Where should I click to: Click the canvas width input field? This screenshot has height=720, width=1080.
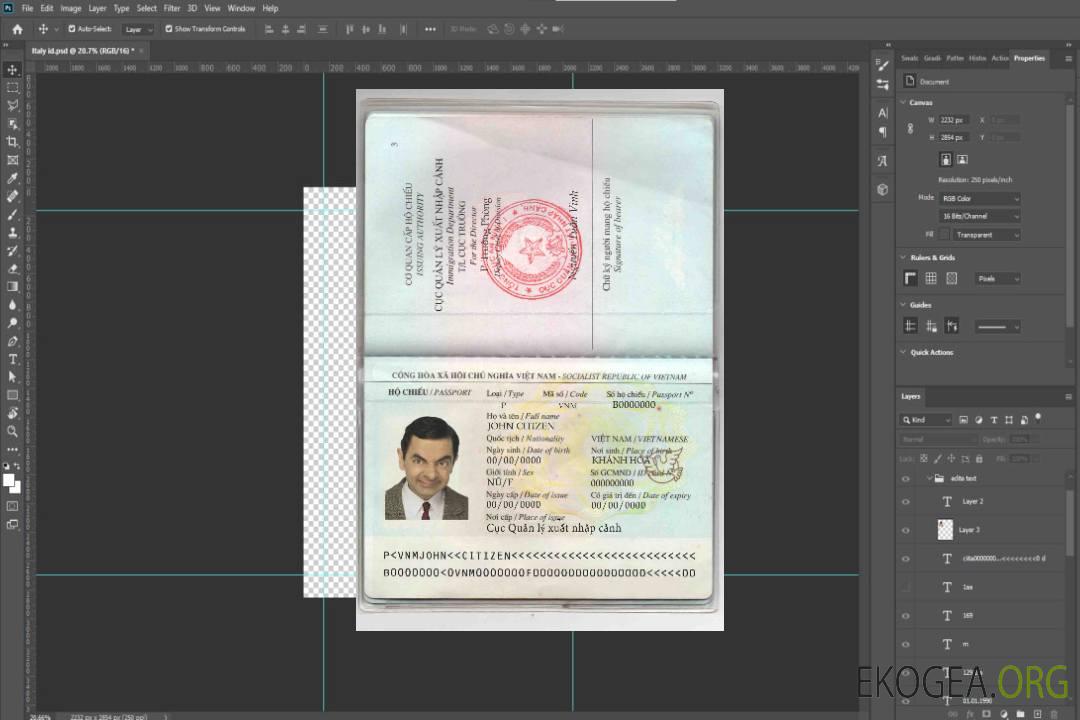[954, 120]
